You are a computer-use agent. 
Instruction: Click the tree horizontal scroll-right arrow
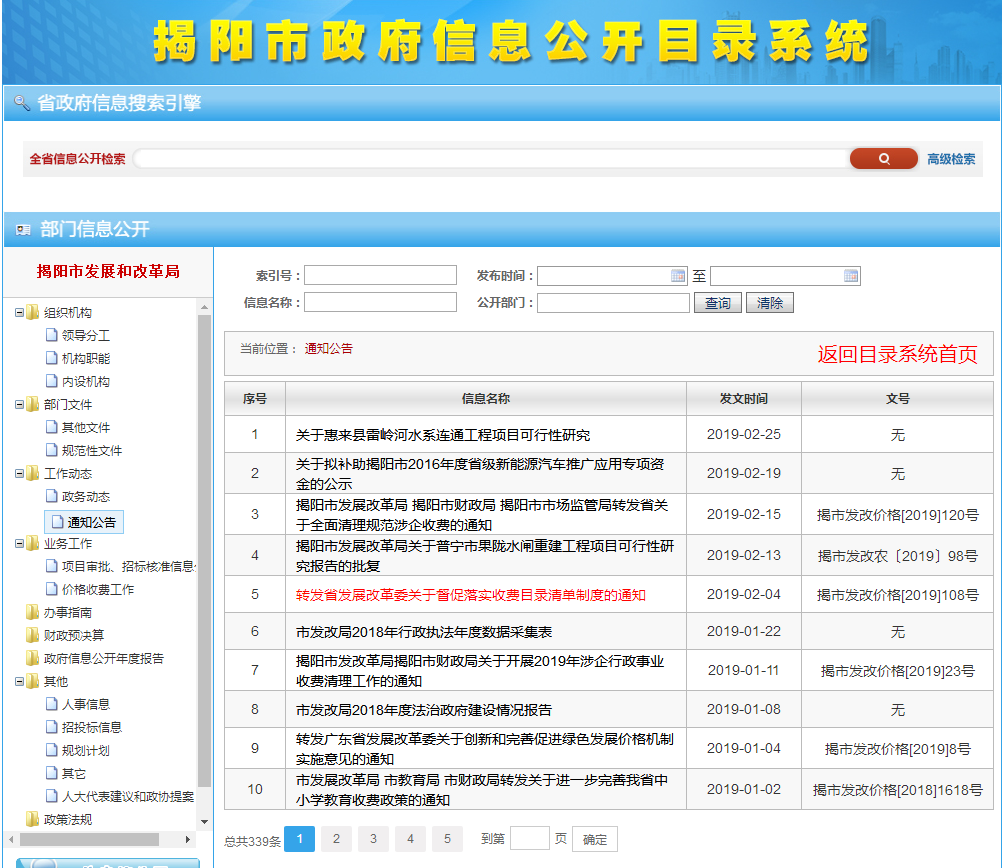coord(188,839)
